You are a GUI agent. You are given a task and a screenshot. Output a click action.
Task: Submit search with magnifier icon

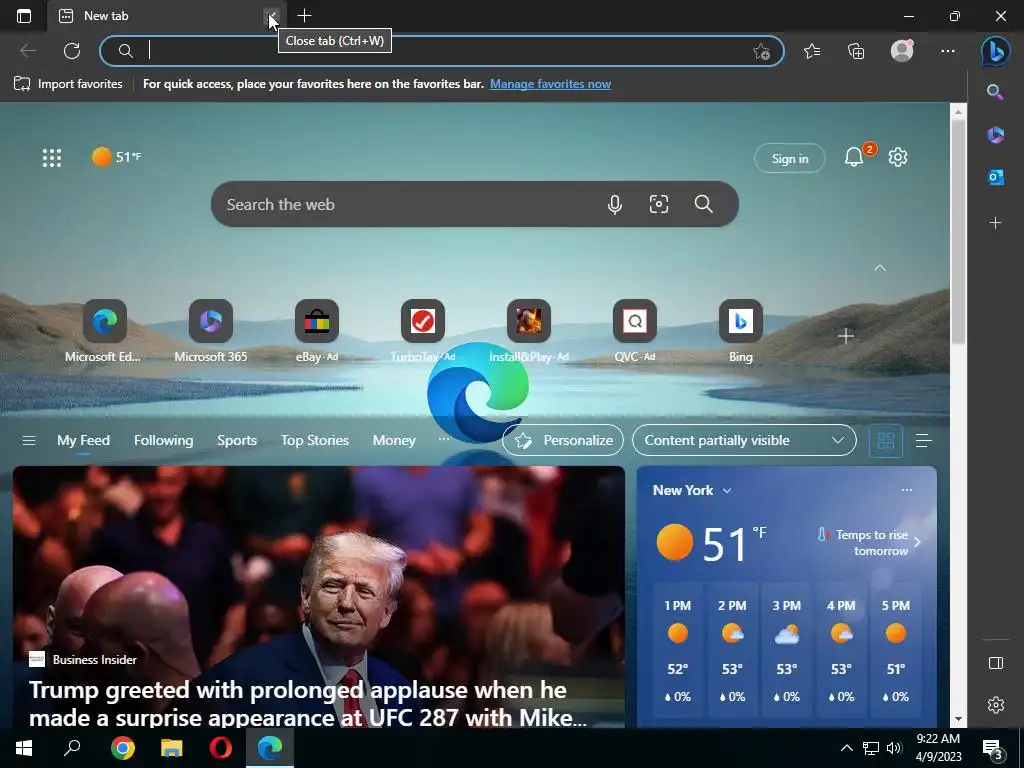click(703, 204)
